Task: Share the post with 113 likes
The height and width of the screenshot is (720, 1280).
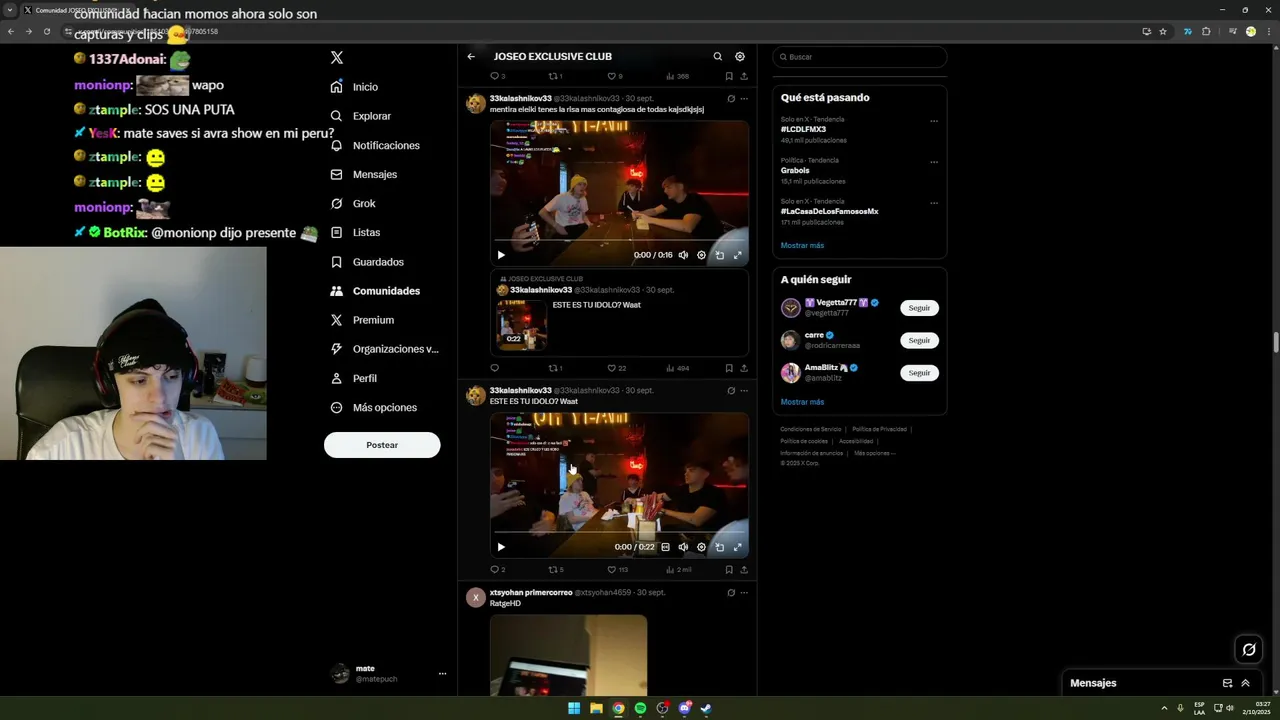Action: tap(744, 570)
